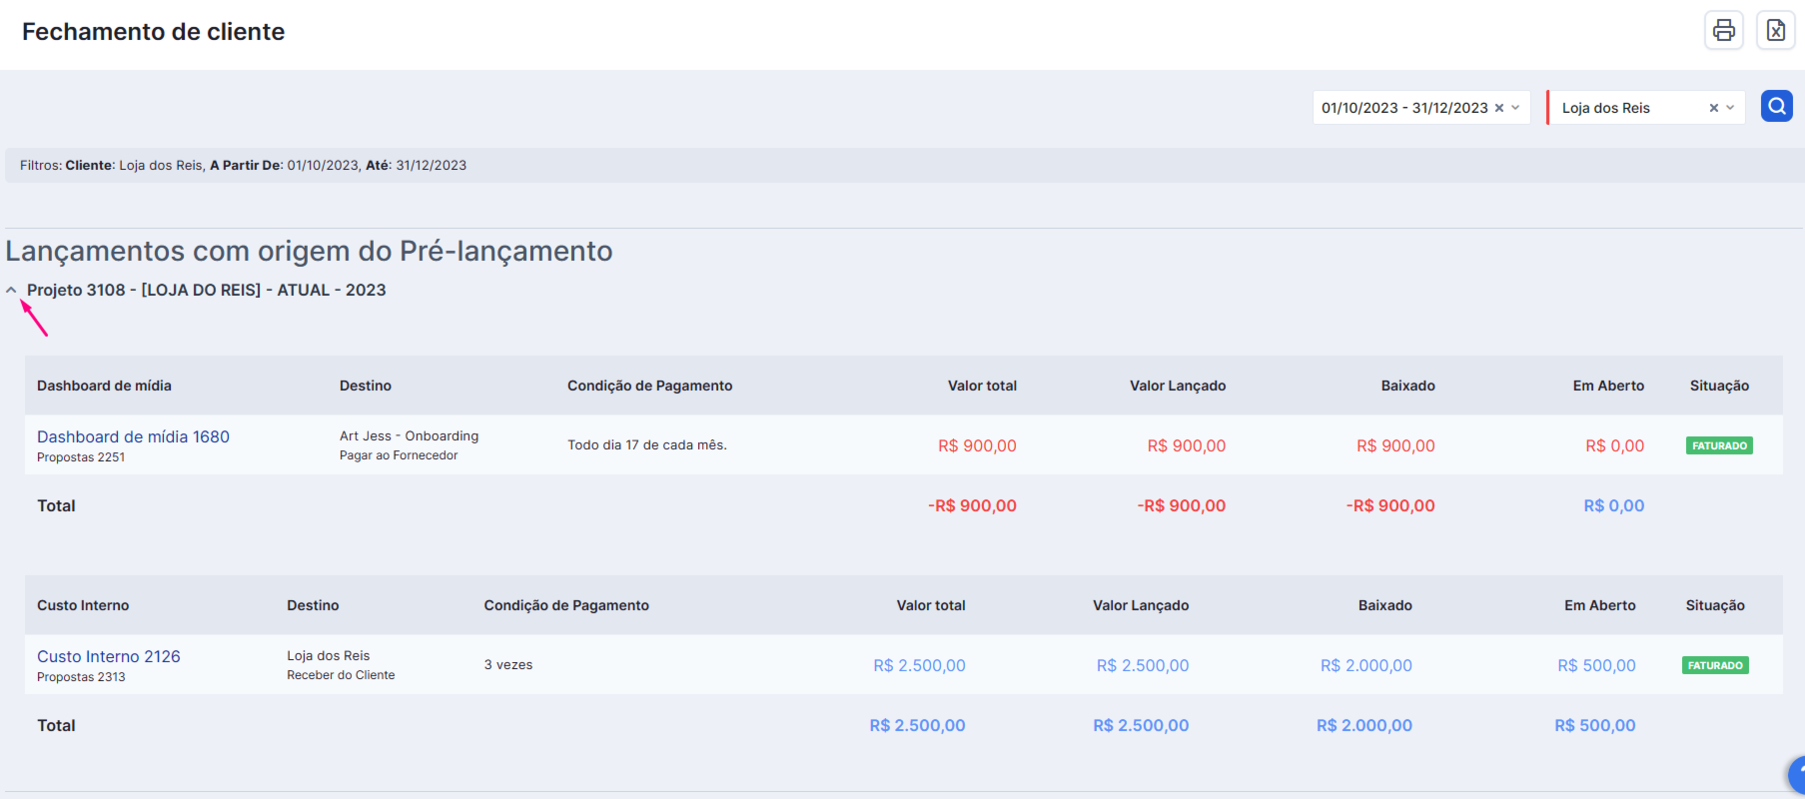Click the Projeto 3108 - [LOJA DO REIS] title
This screenshot has width=1805, height=799.
coord(206,290)
